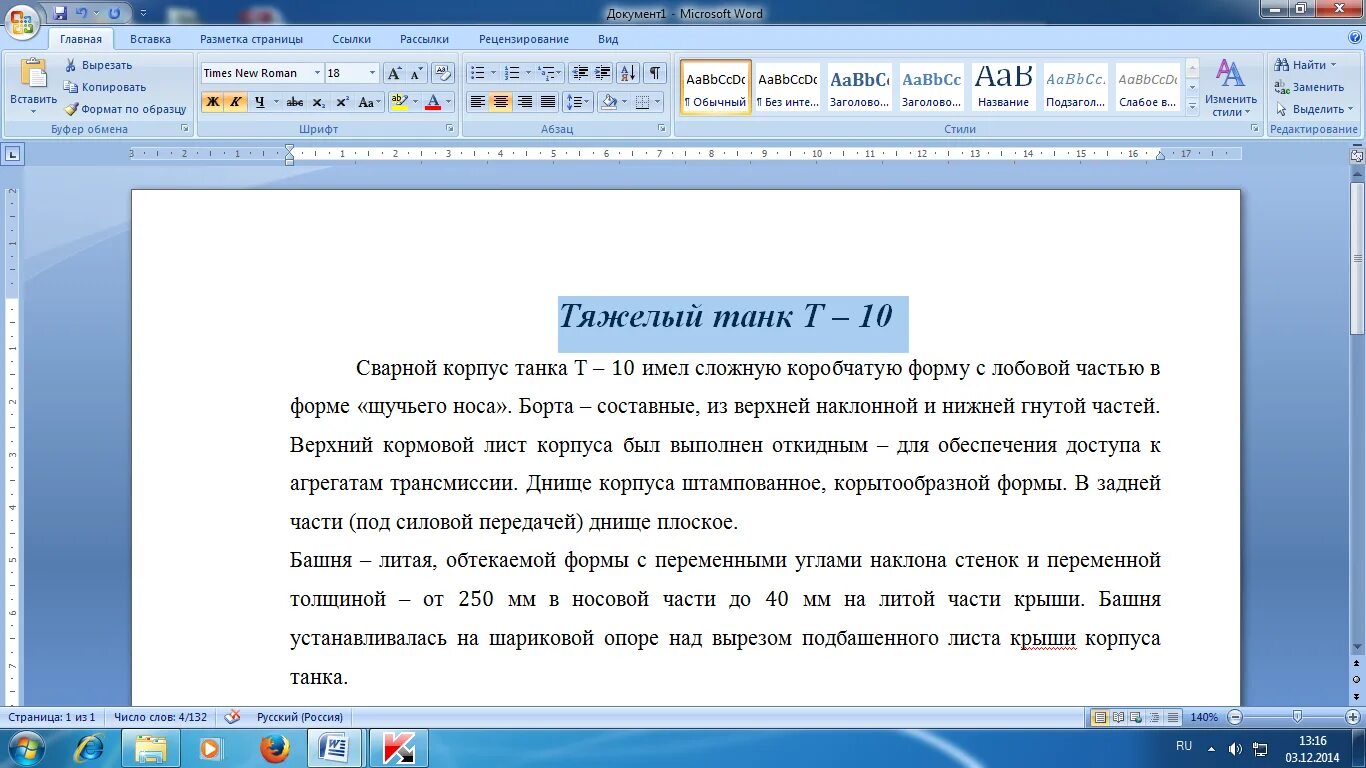Open the change case Aa menu

click(370, 102)
